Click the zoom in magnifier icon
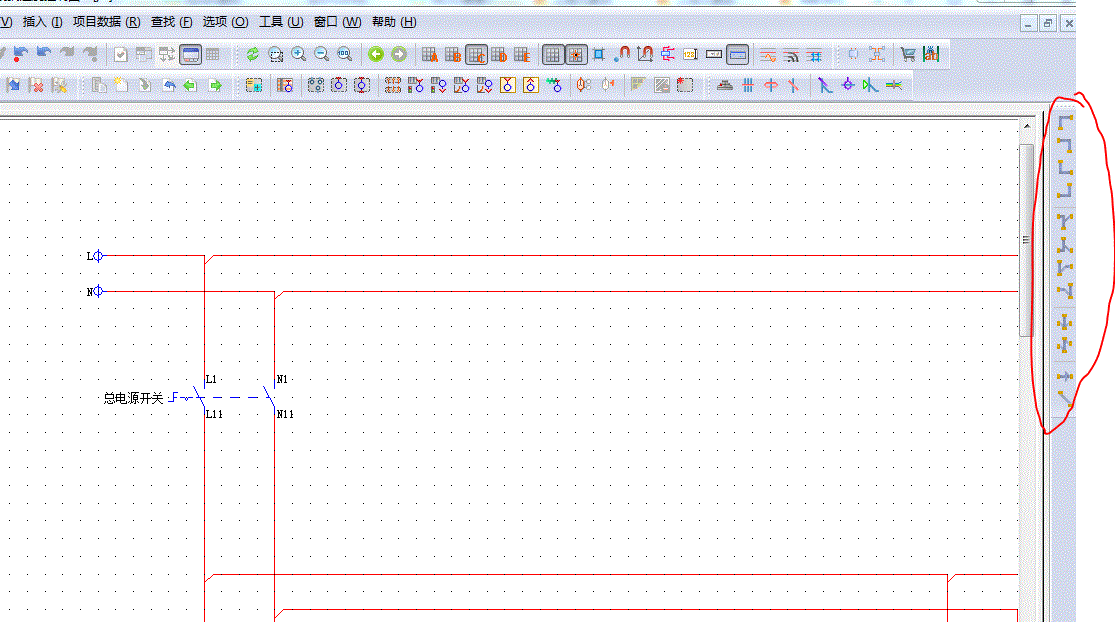The width and height of the screenshot is (1115, 622). pos(298,55)
